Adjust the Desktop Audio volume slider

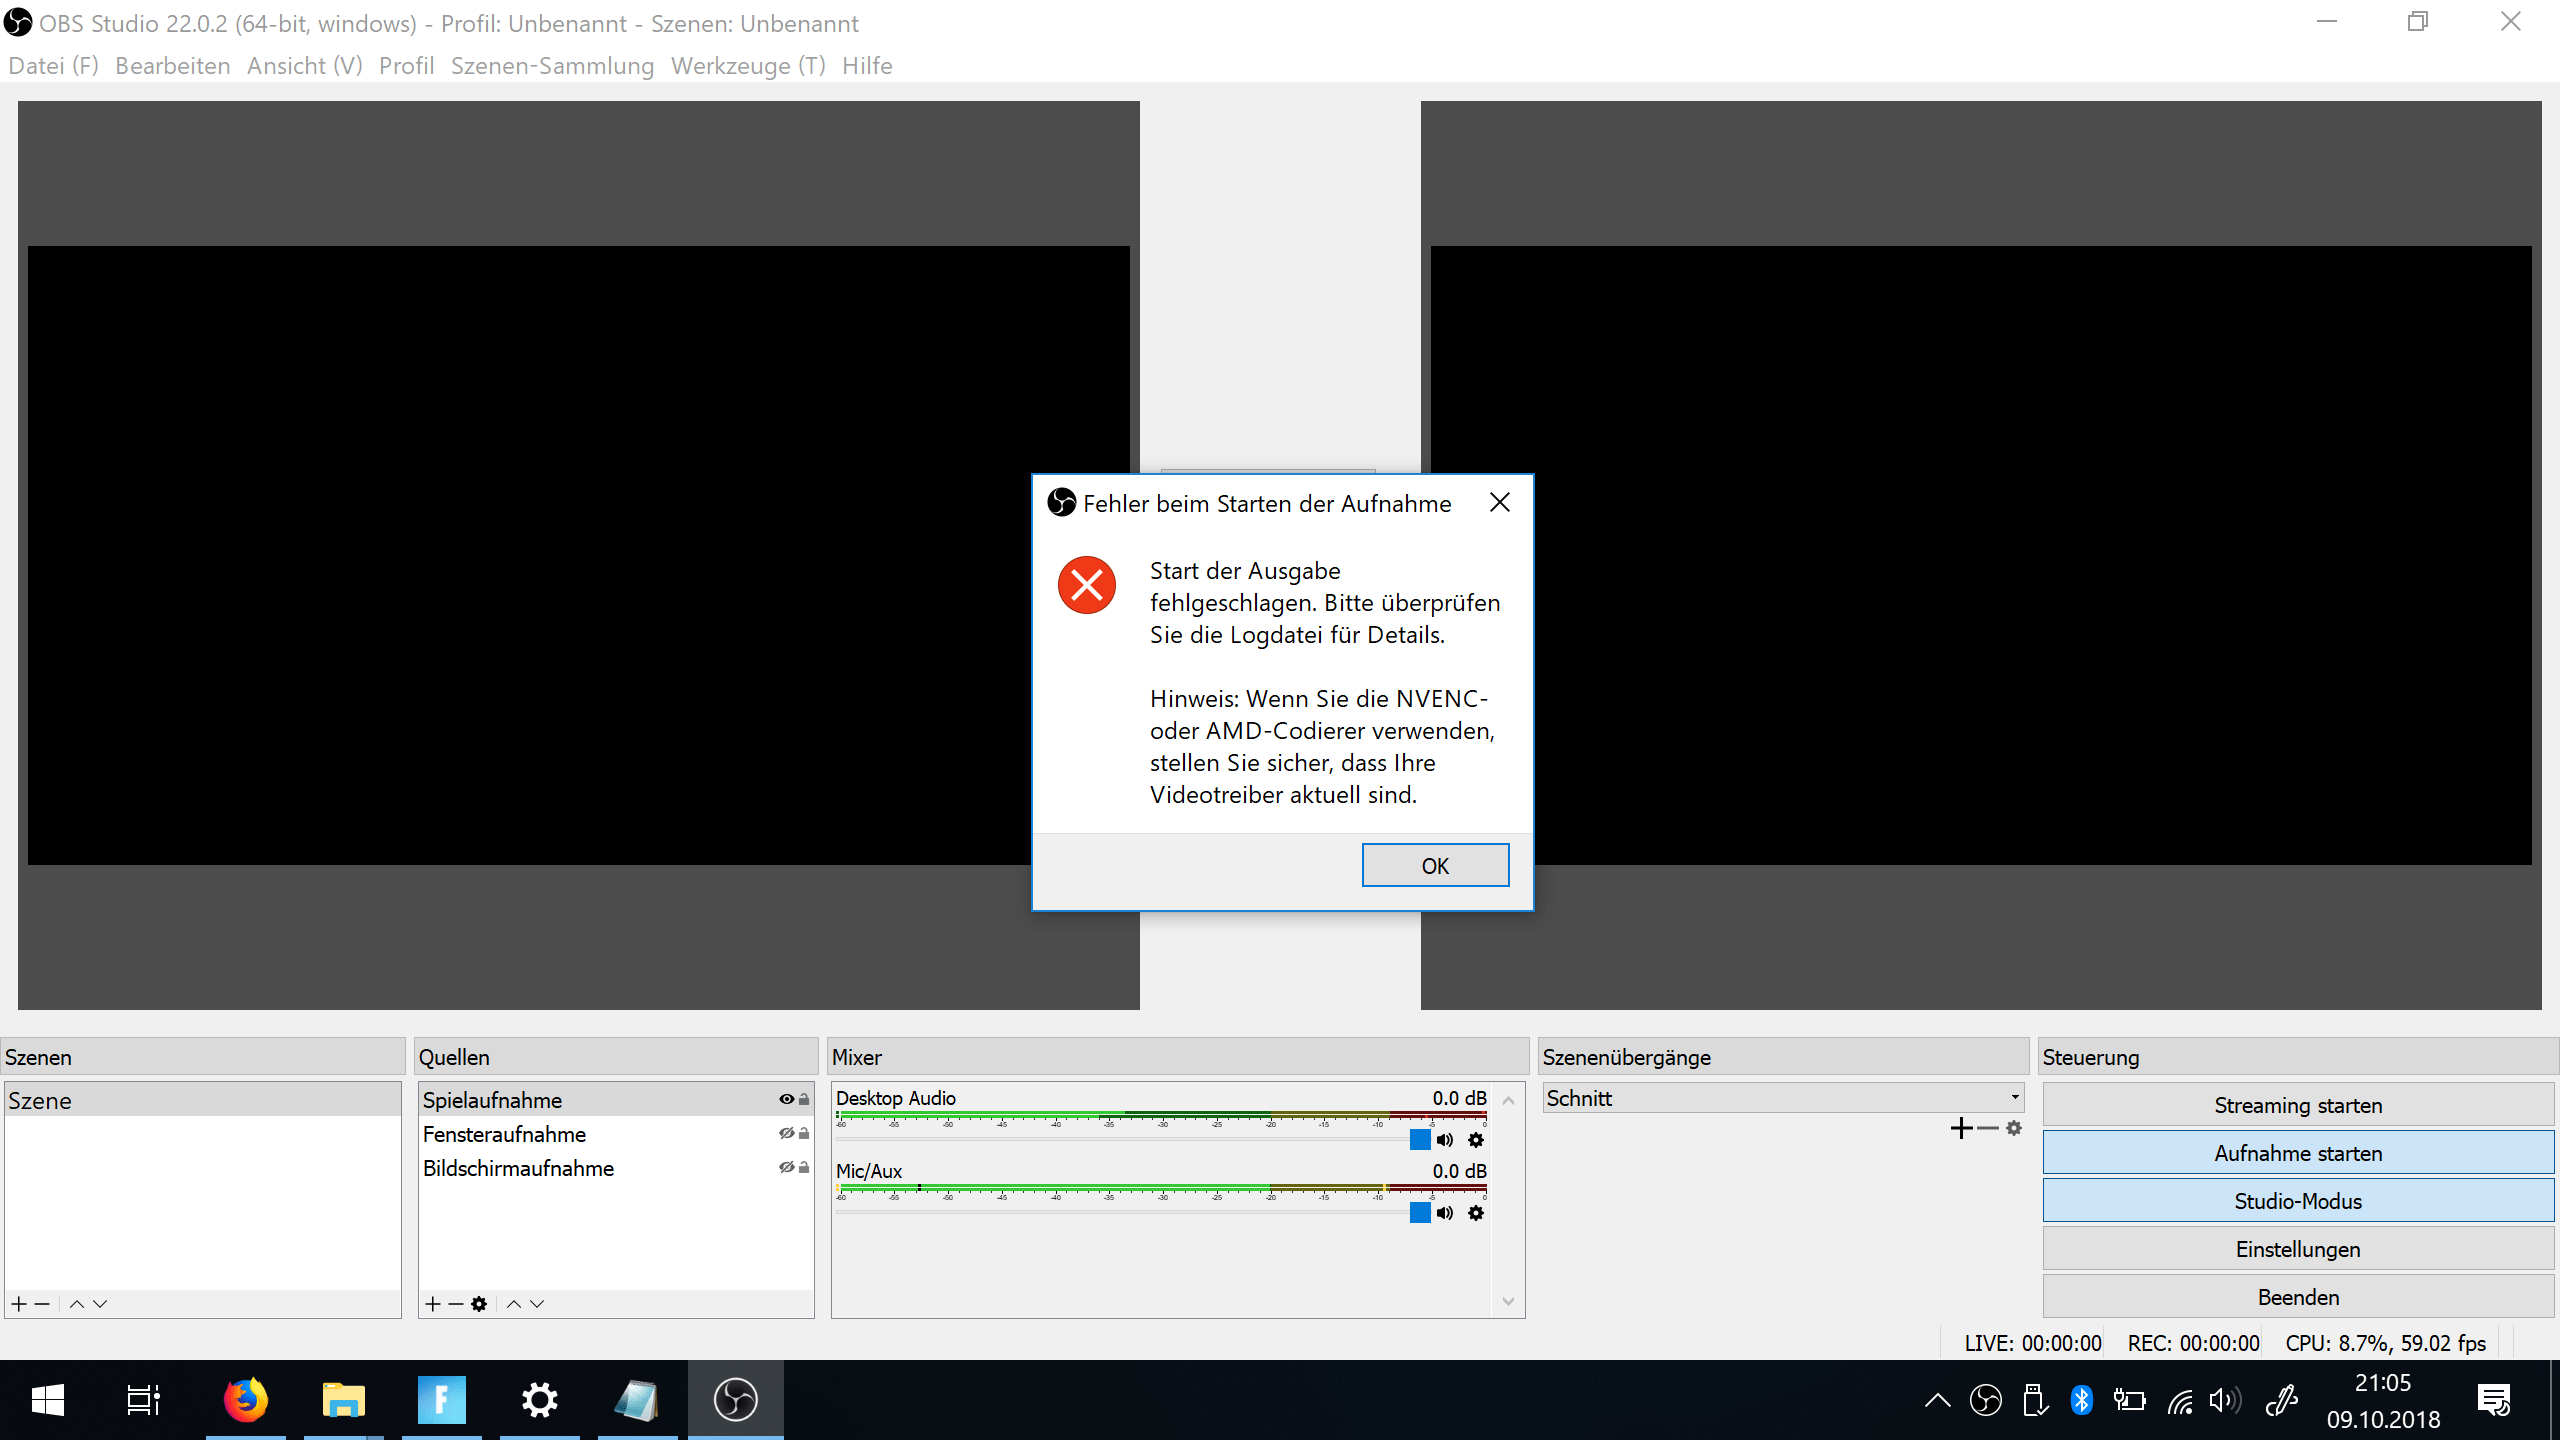[1420, 1139]
